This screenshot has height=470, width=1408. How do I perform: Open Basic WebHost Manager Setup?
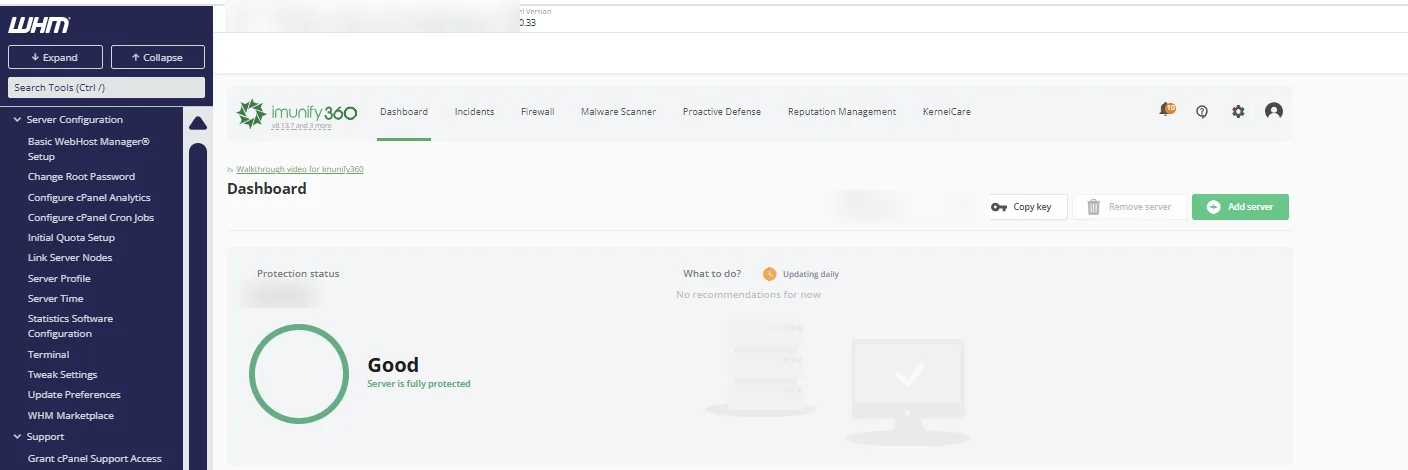pos(88,149)
